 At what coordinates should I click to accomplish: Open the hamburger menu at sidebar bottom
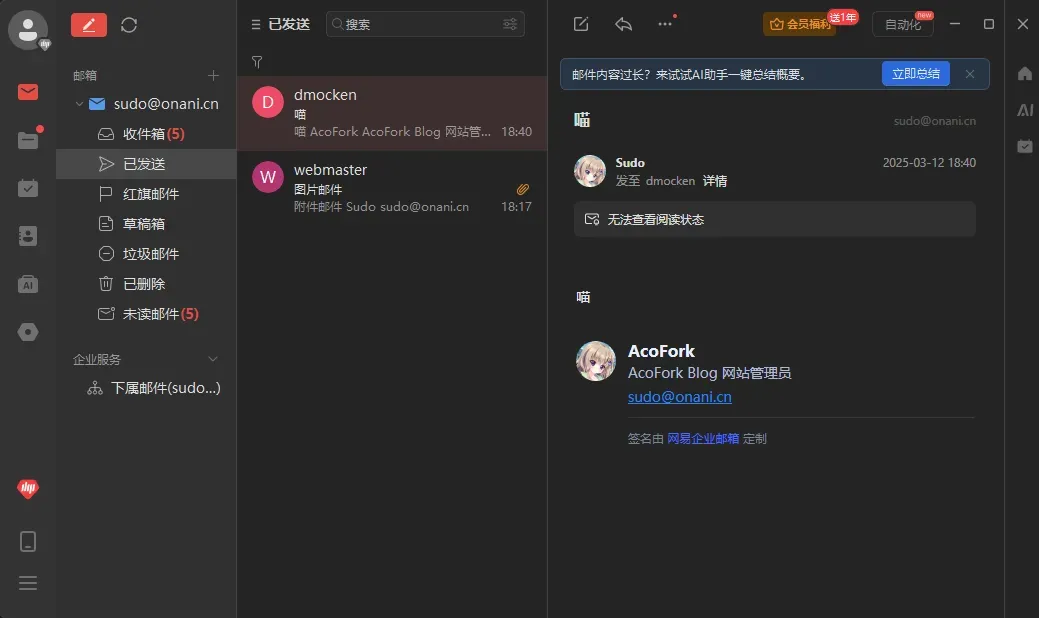point(28,583)
